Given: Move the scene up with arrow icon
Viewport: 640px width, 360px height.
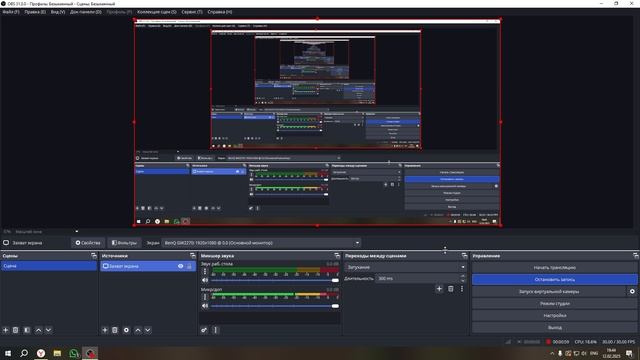Looking at the screenshot, I should pyautogui.click(x=38, y=330).
